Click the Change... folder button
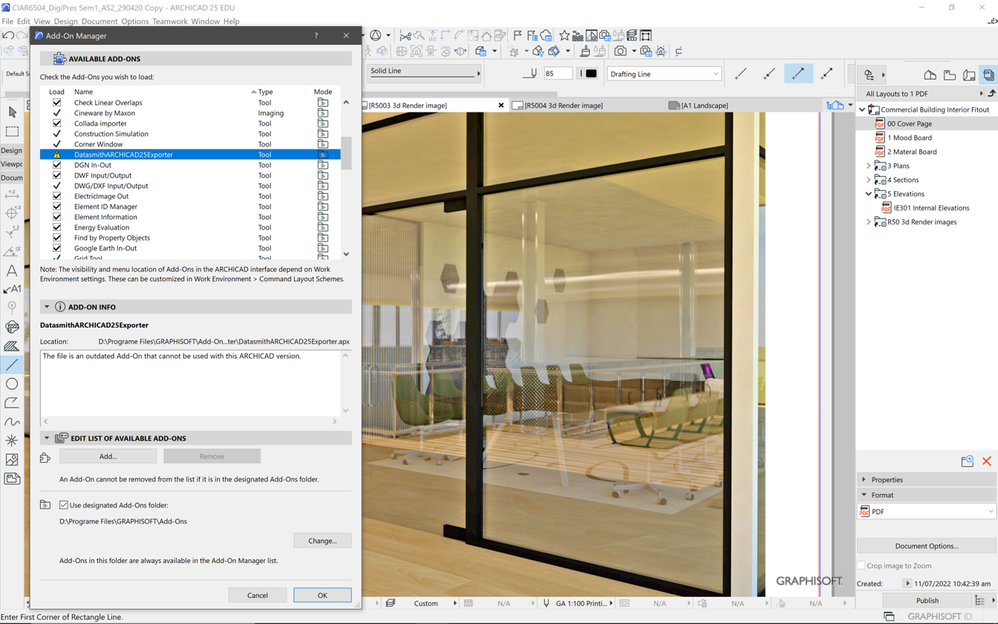Screen dimensions: 998x624 [x=323, y=541]
